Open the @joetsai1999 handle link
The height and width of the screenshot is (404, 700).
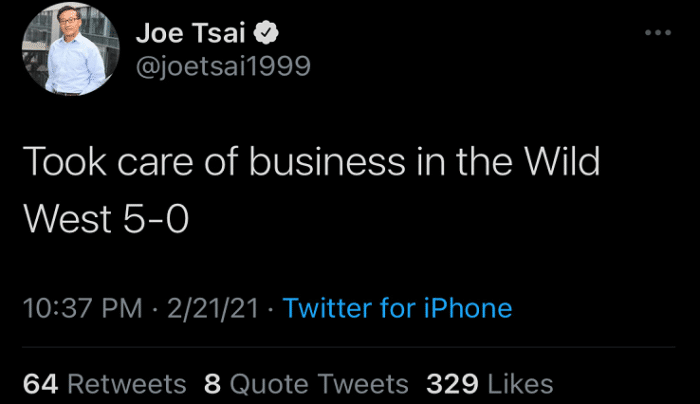[222, 65]
